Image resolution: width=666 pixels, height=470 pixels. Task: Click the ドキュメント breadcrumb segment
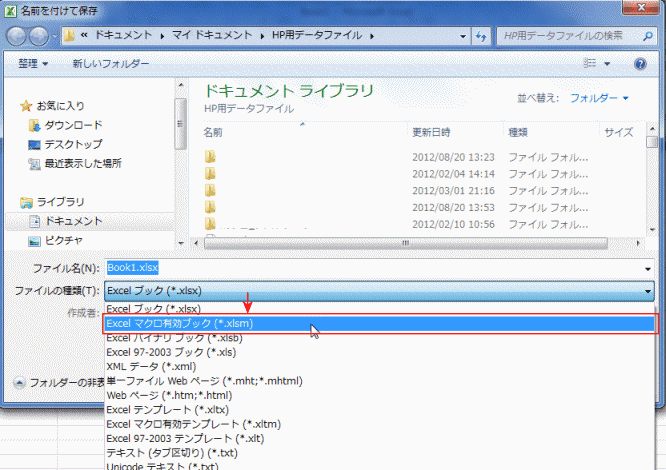tap(123, 35)
